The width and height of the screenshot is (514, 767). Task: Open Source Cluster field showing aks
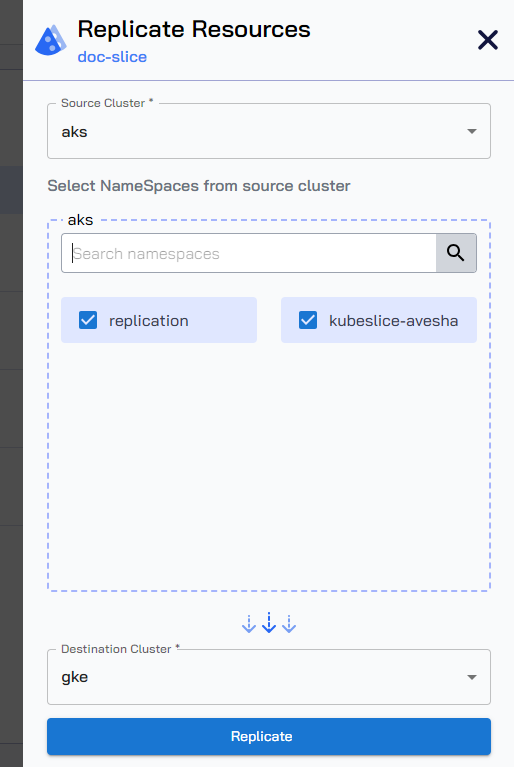click(269, 131)
